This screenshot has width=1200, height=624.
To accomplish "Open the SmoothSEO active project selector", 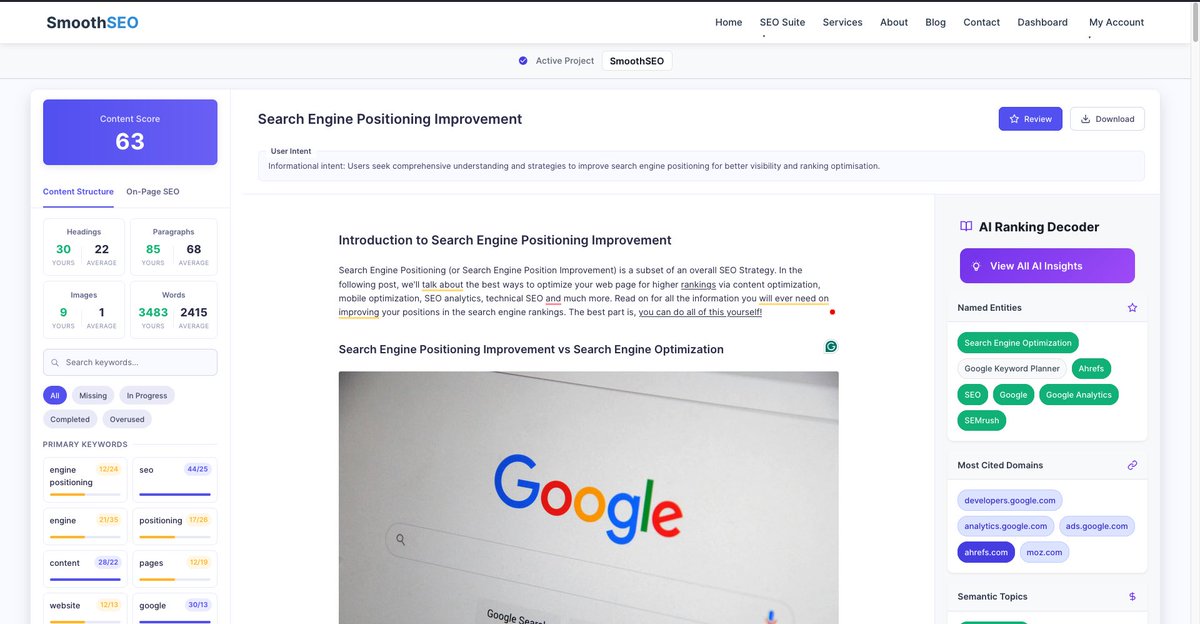I will [x=637, y=61].
